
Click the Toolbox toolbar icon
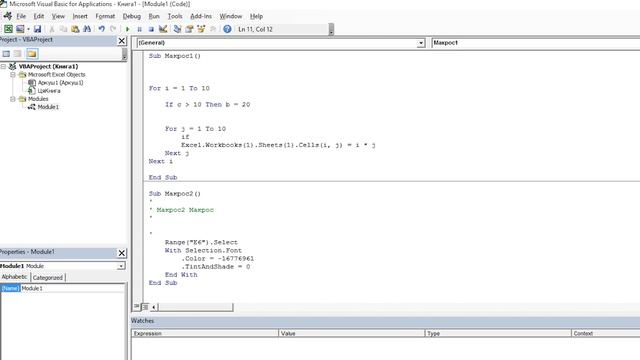click(213, 29)
